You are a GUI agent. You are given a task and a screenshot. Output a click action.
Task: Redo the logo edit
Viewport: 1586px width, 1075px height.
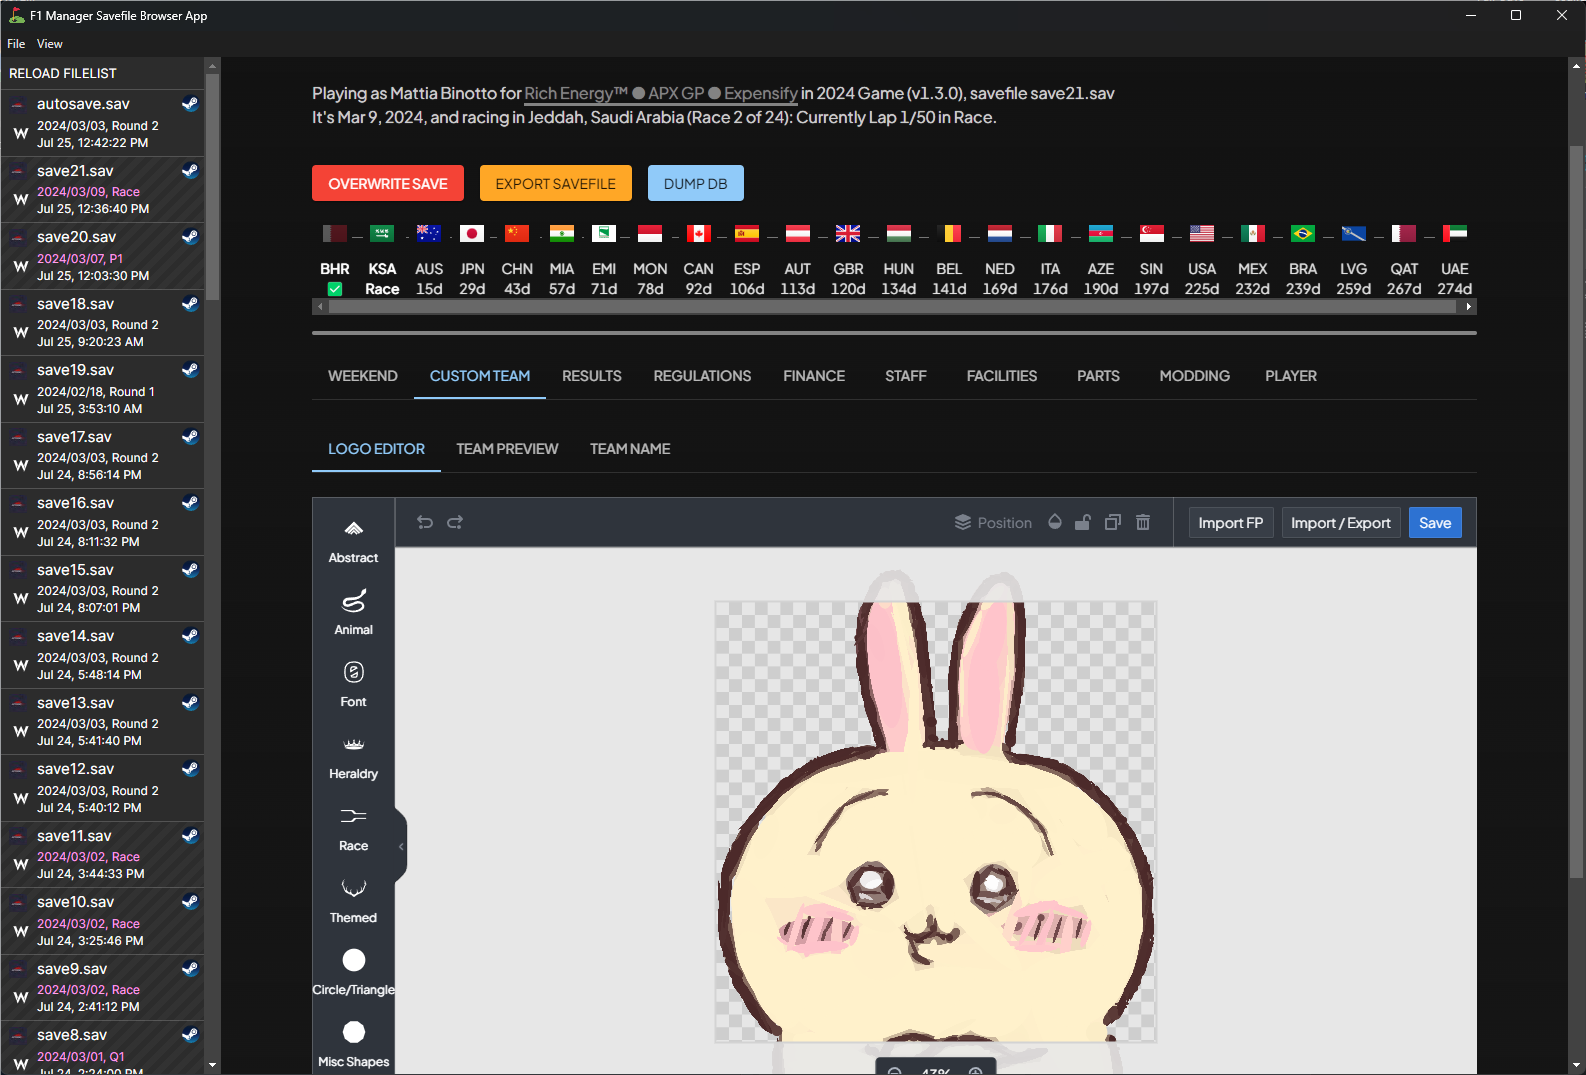coord(455,522)
